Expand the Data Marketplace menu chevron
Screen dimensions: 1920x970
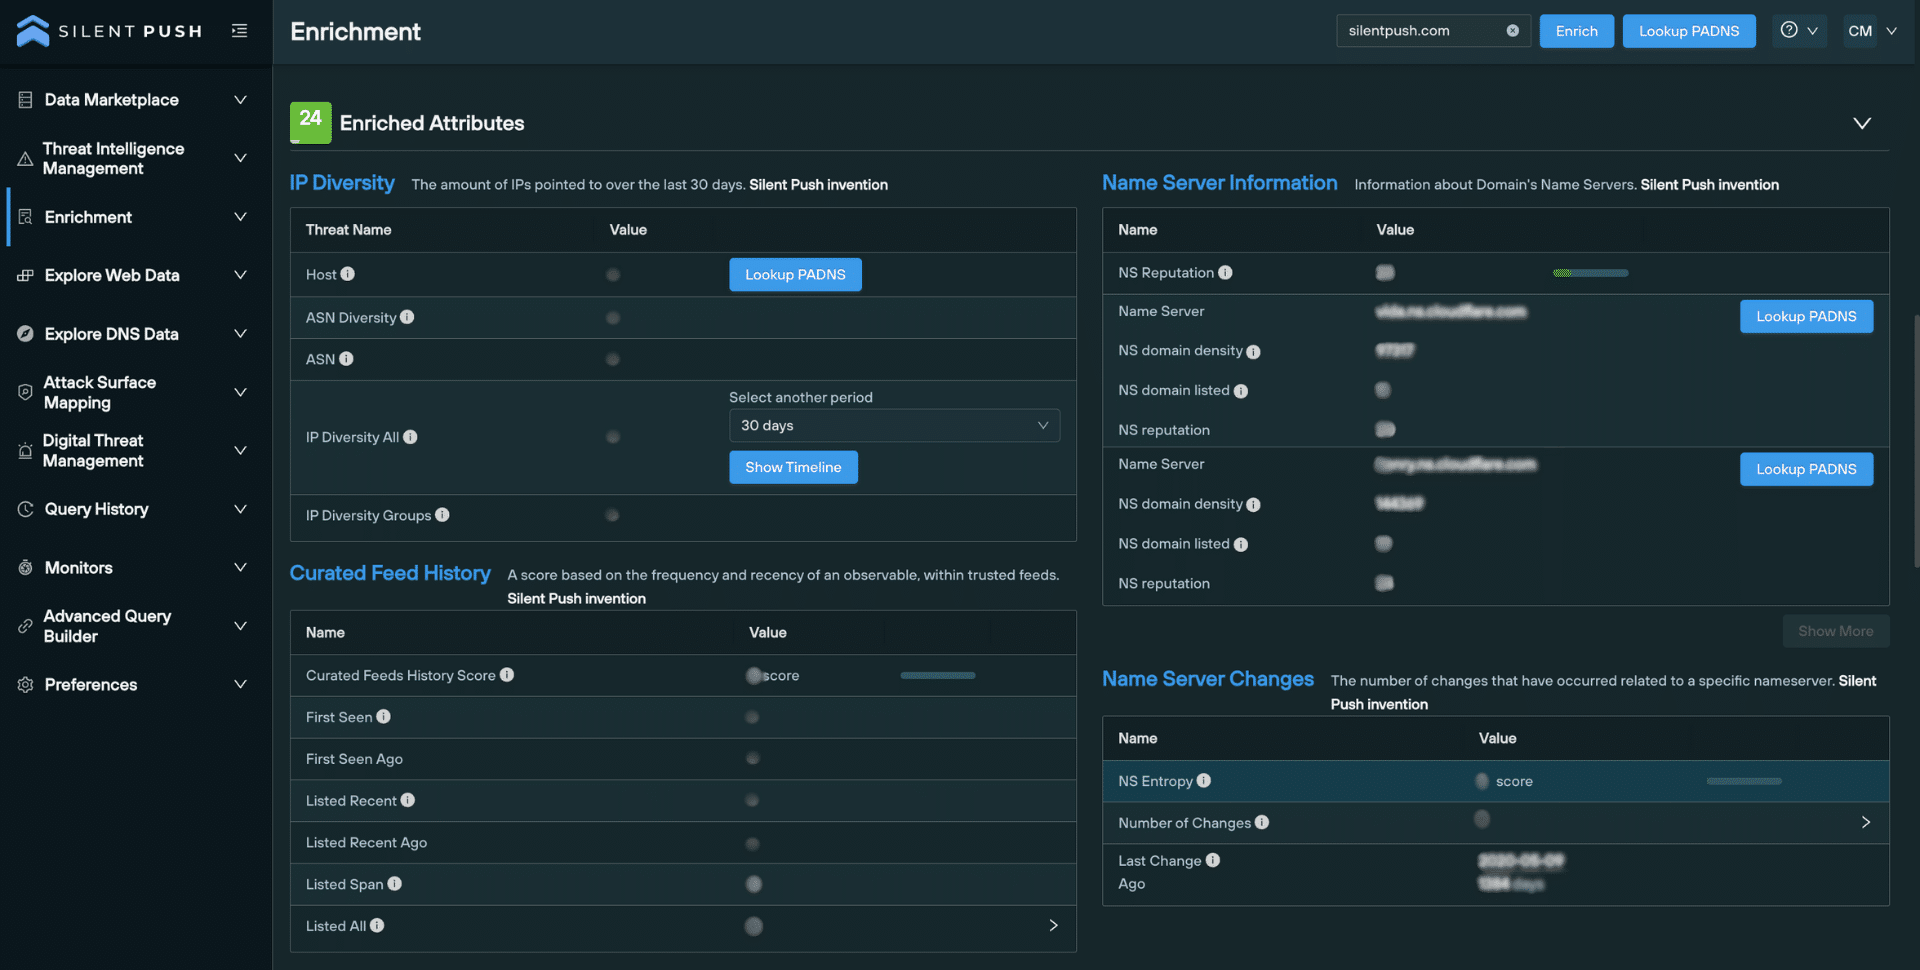(240, 100)
